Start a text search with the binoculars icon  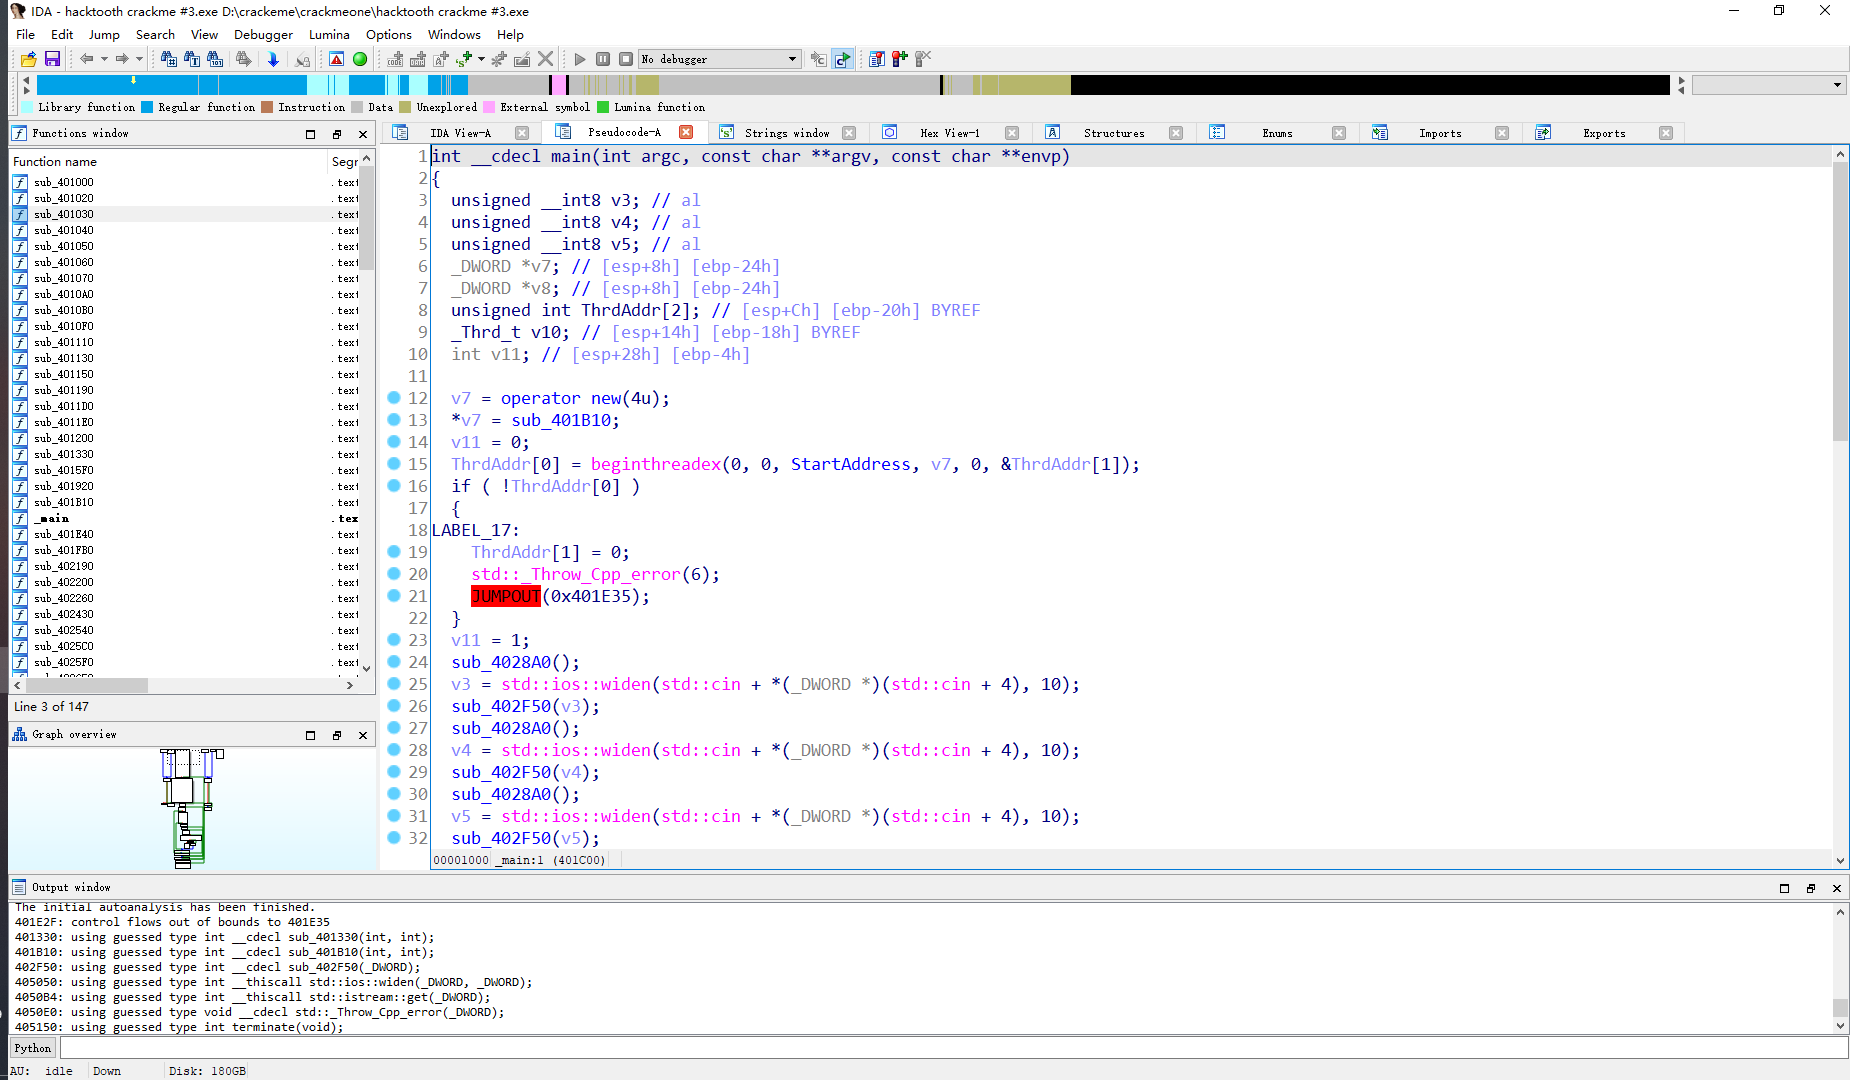191,58
